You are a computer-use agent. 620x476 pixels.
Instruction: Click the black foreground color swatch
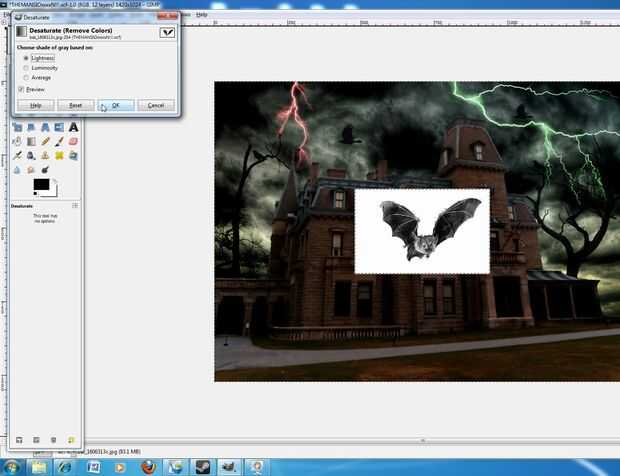tap(41, 184)
